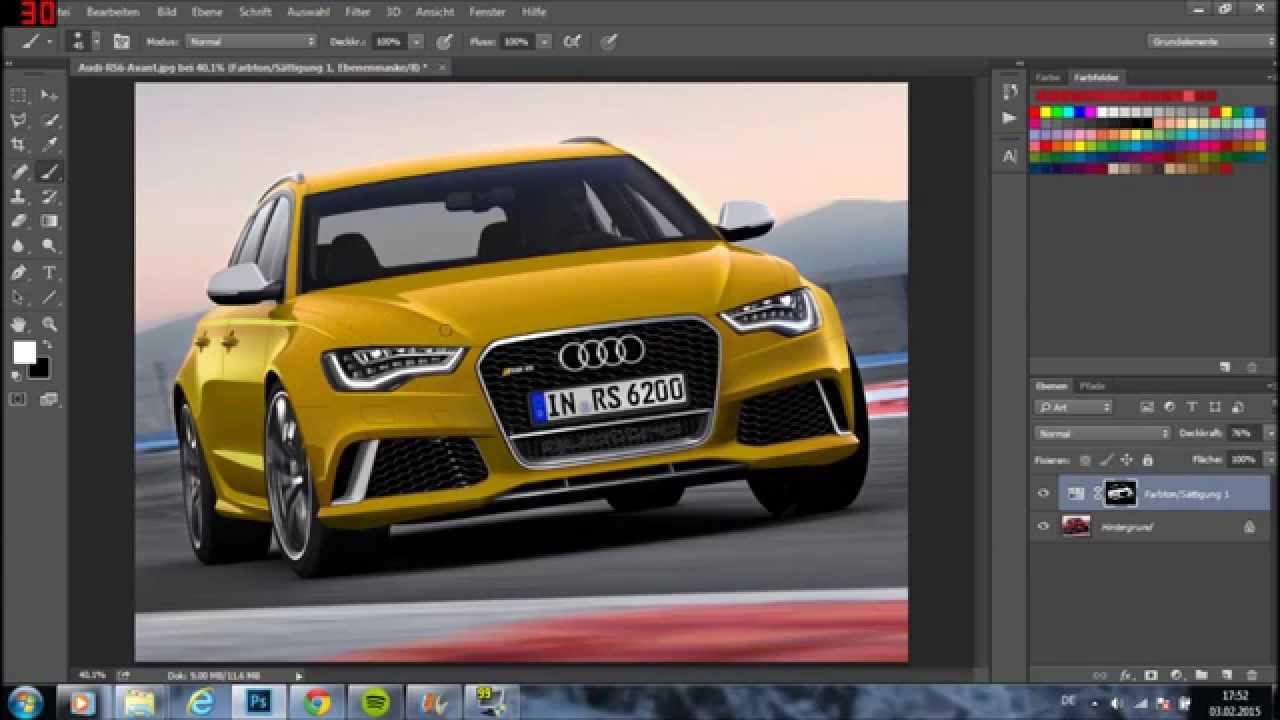Screen dimensions: 1280x720
Task: Click the white foreground color swatch
Action: (x=23, y=352)
